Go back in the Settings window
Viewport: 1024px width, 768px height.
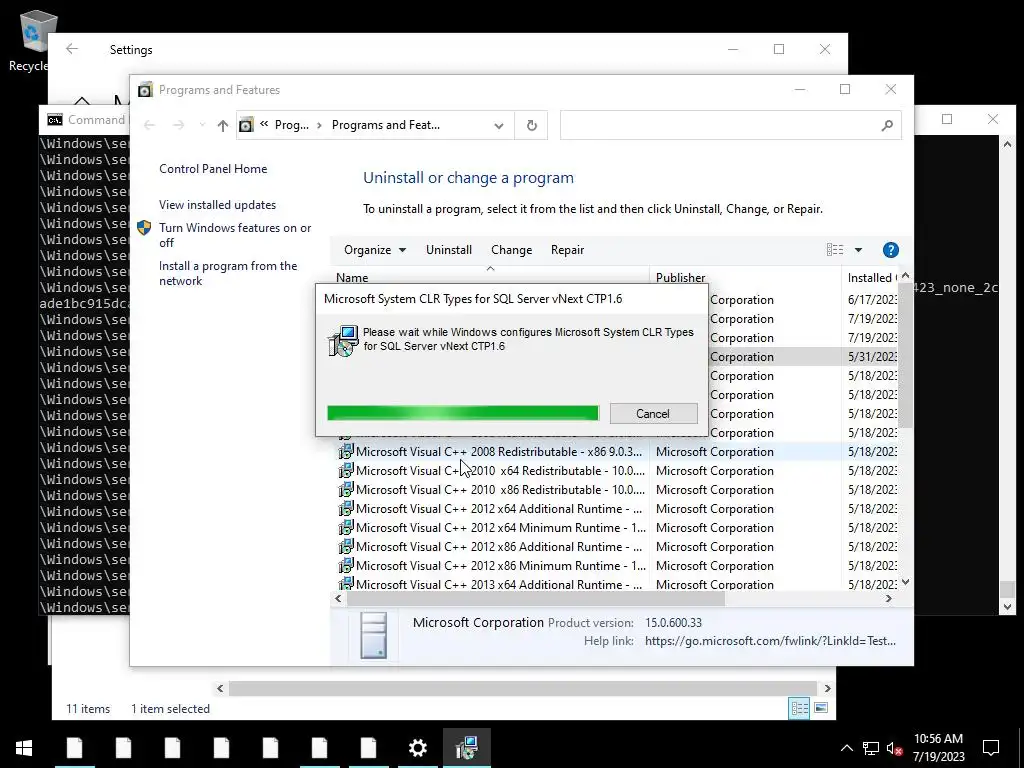[72, 49]
